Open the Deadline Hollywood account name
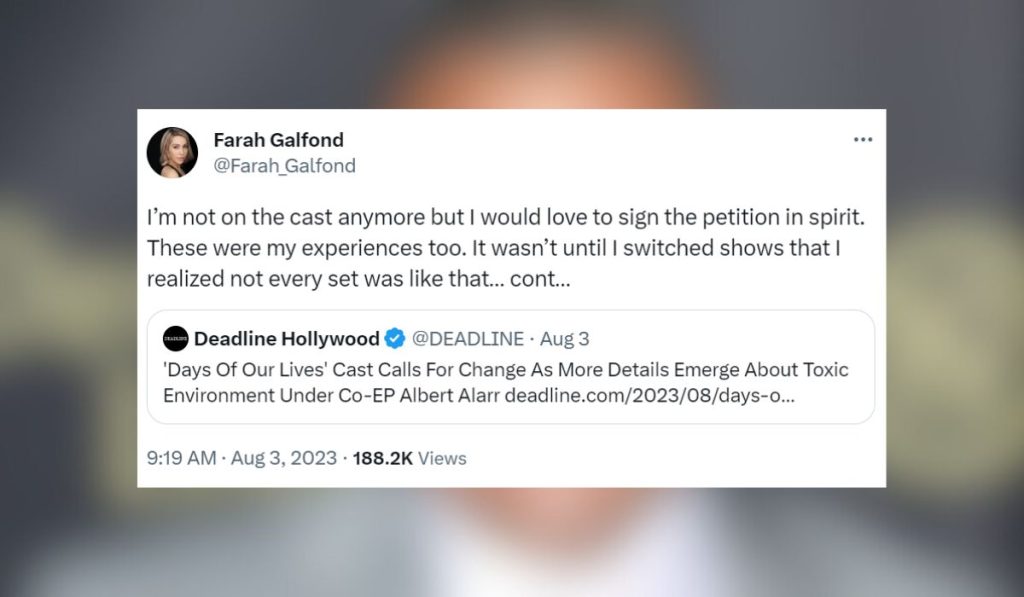Viewport: 1024px width, 597px height. (x=286, y=339)
